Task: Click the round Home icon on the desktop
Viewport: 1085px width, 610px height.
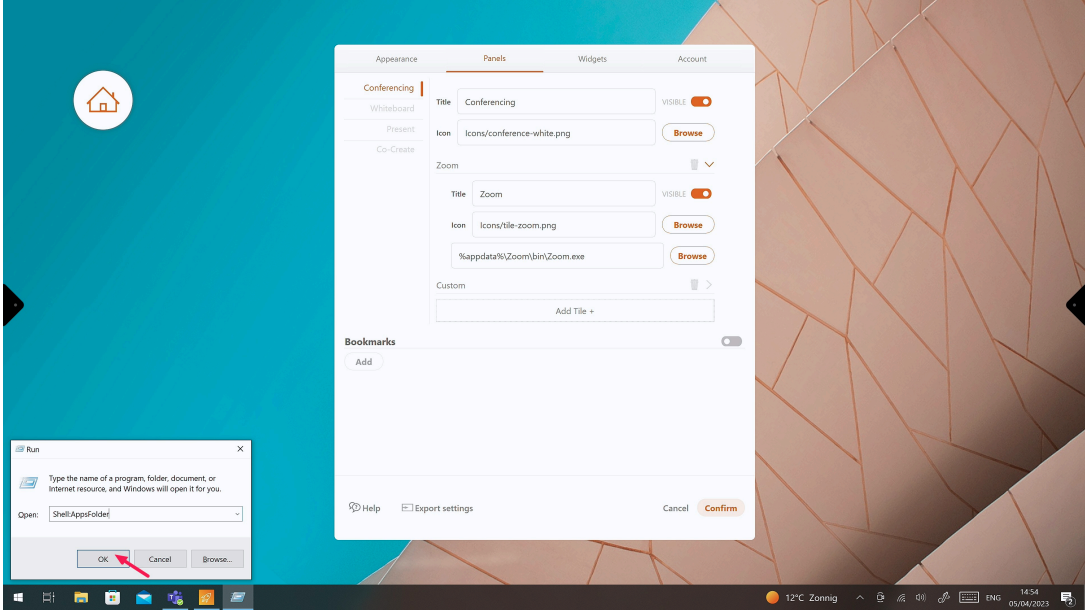Action: click(x=103, y=100)
